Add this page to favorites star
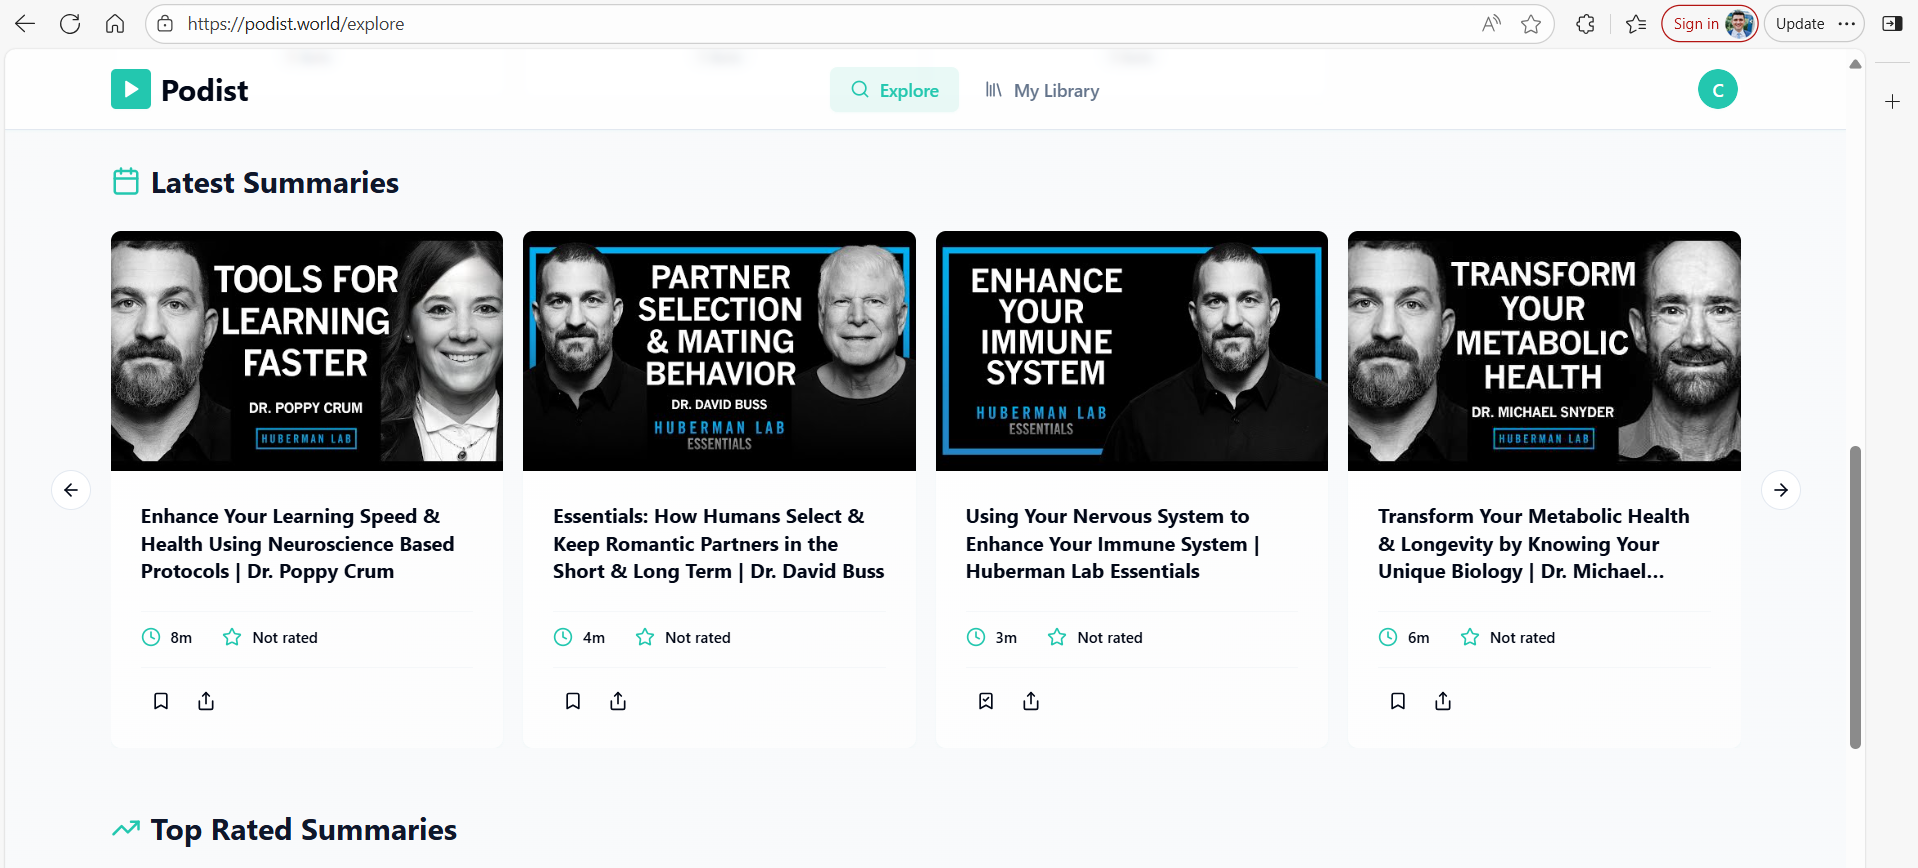 point(1531,24)
